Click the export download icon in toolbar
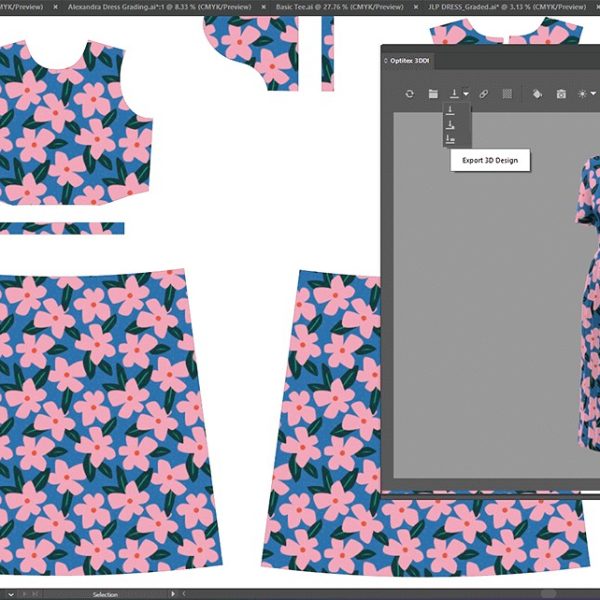 point(453,94)
